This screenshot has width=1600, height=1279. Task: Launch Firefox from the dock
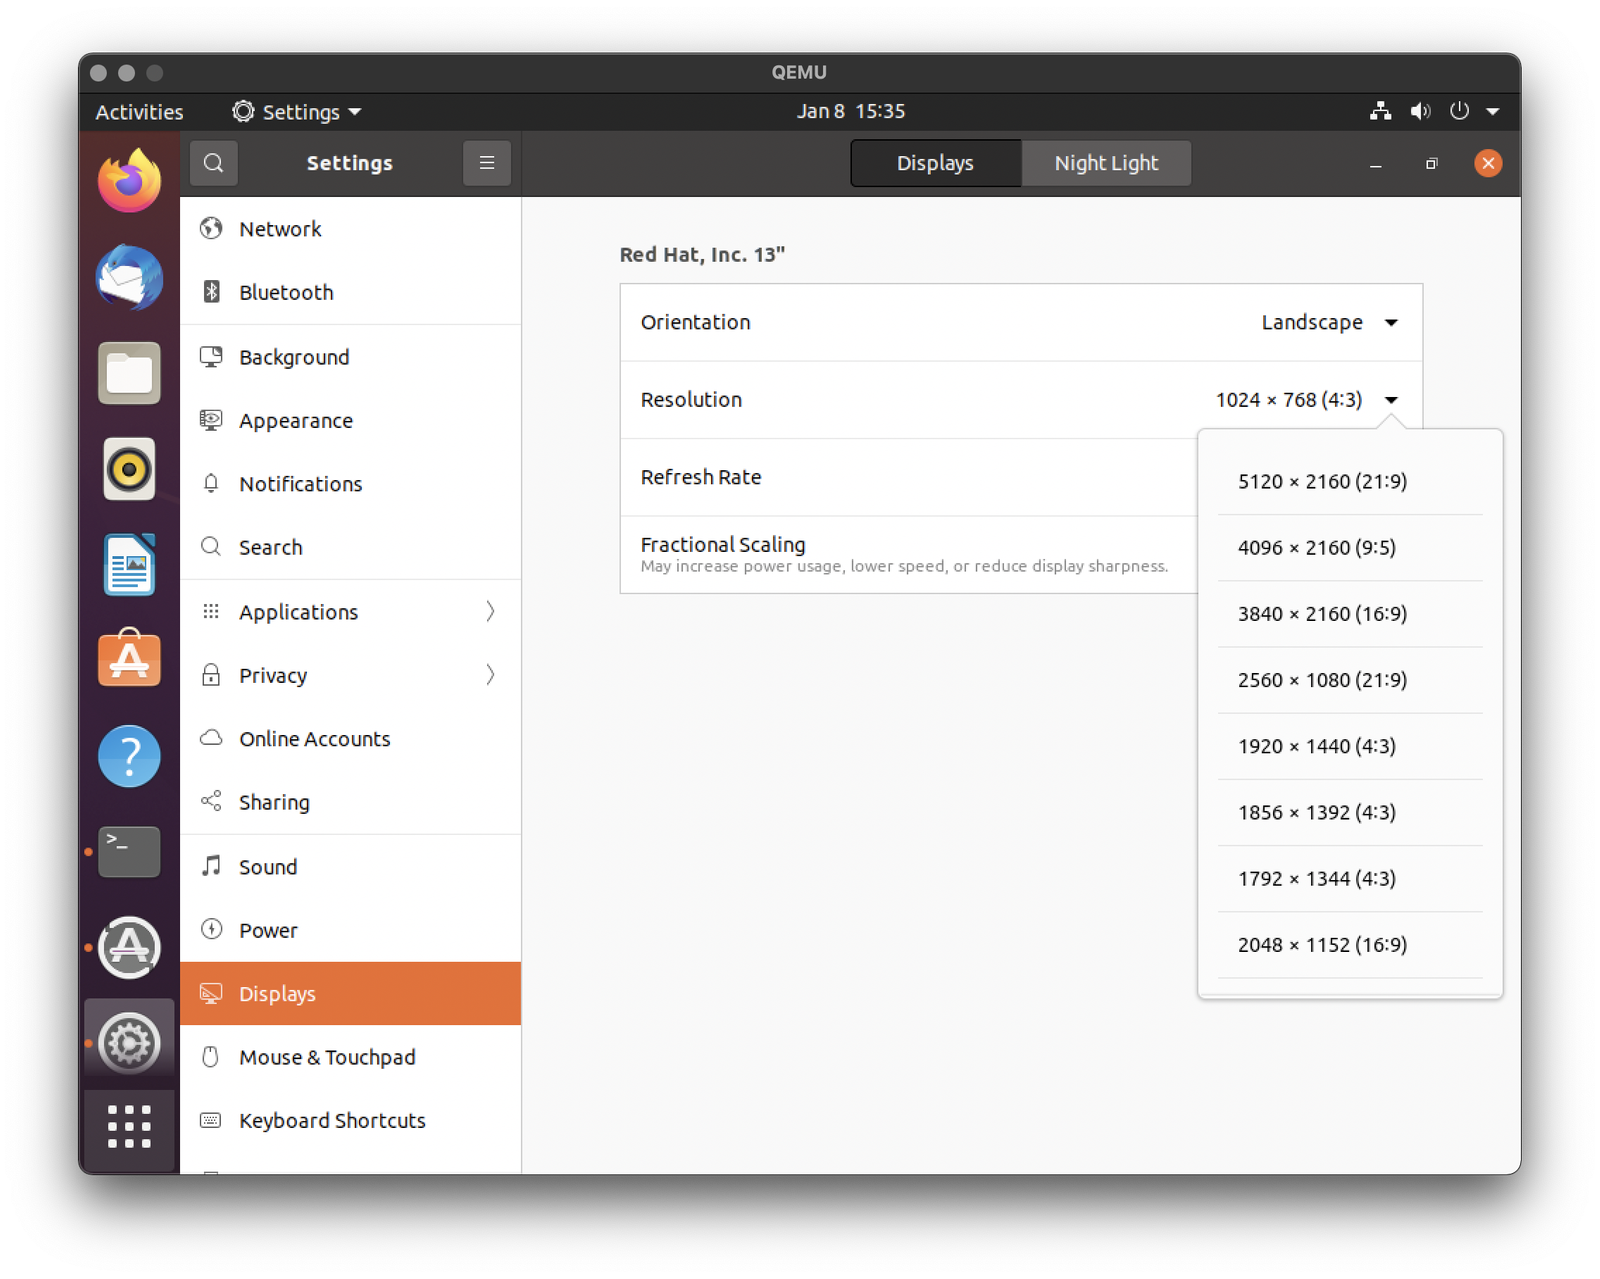coord(129,182)
